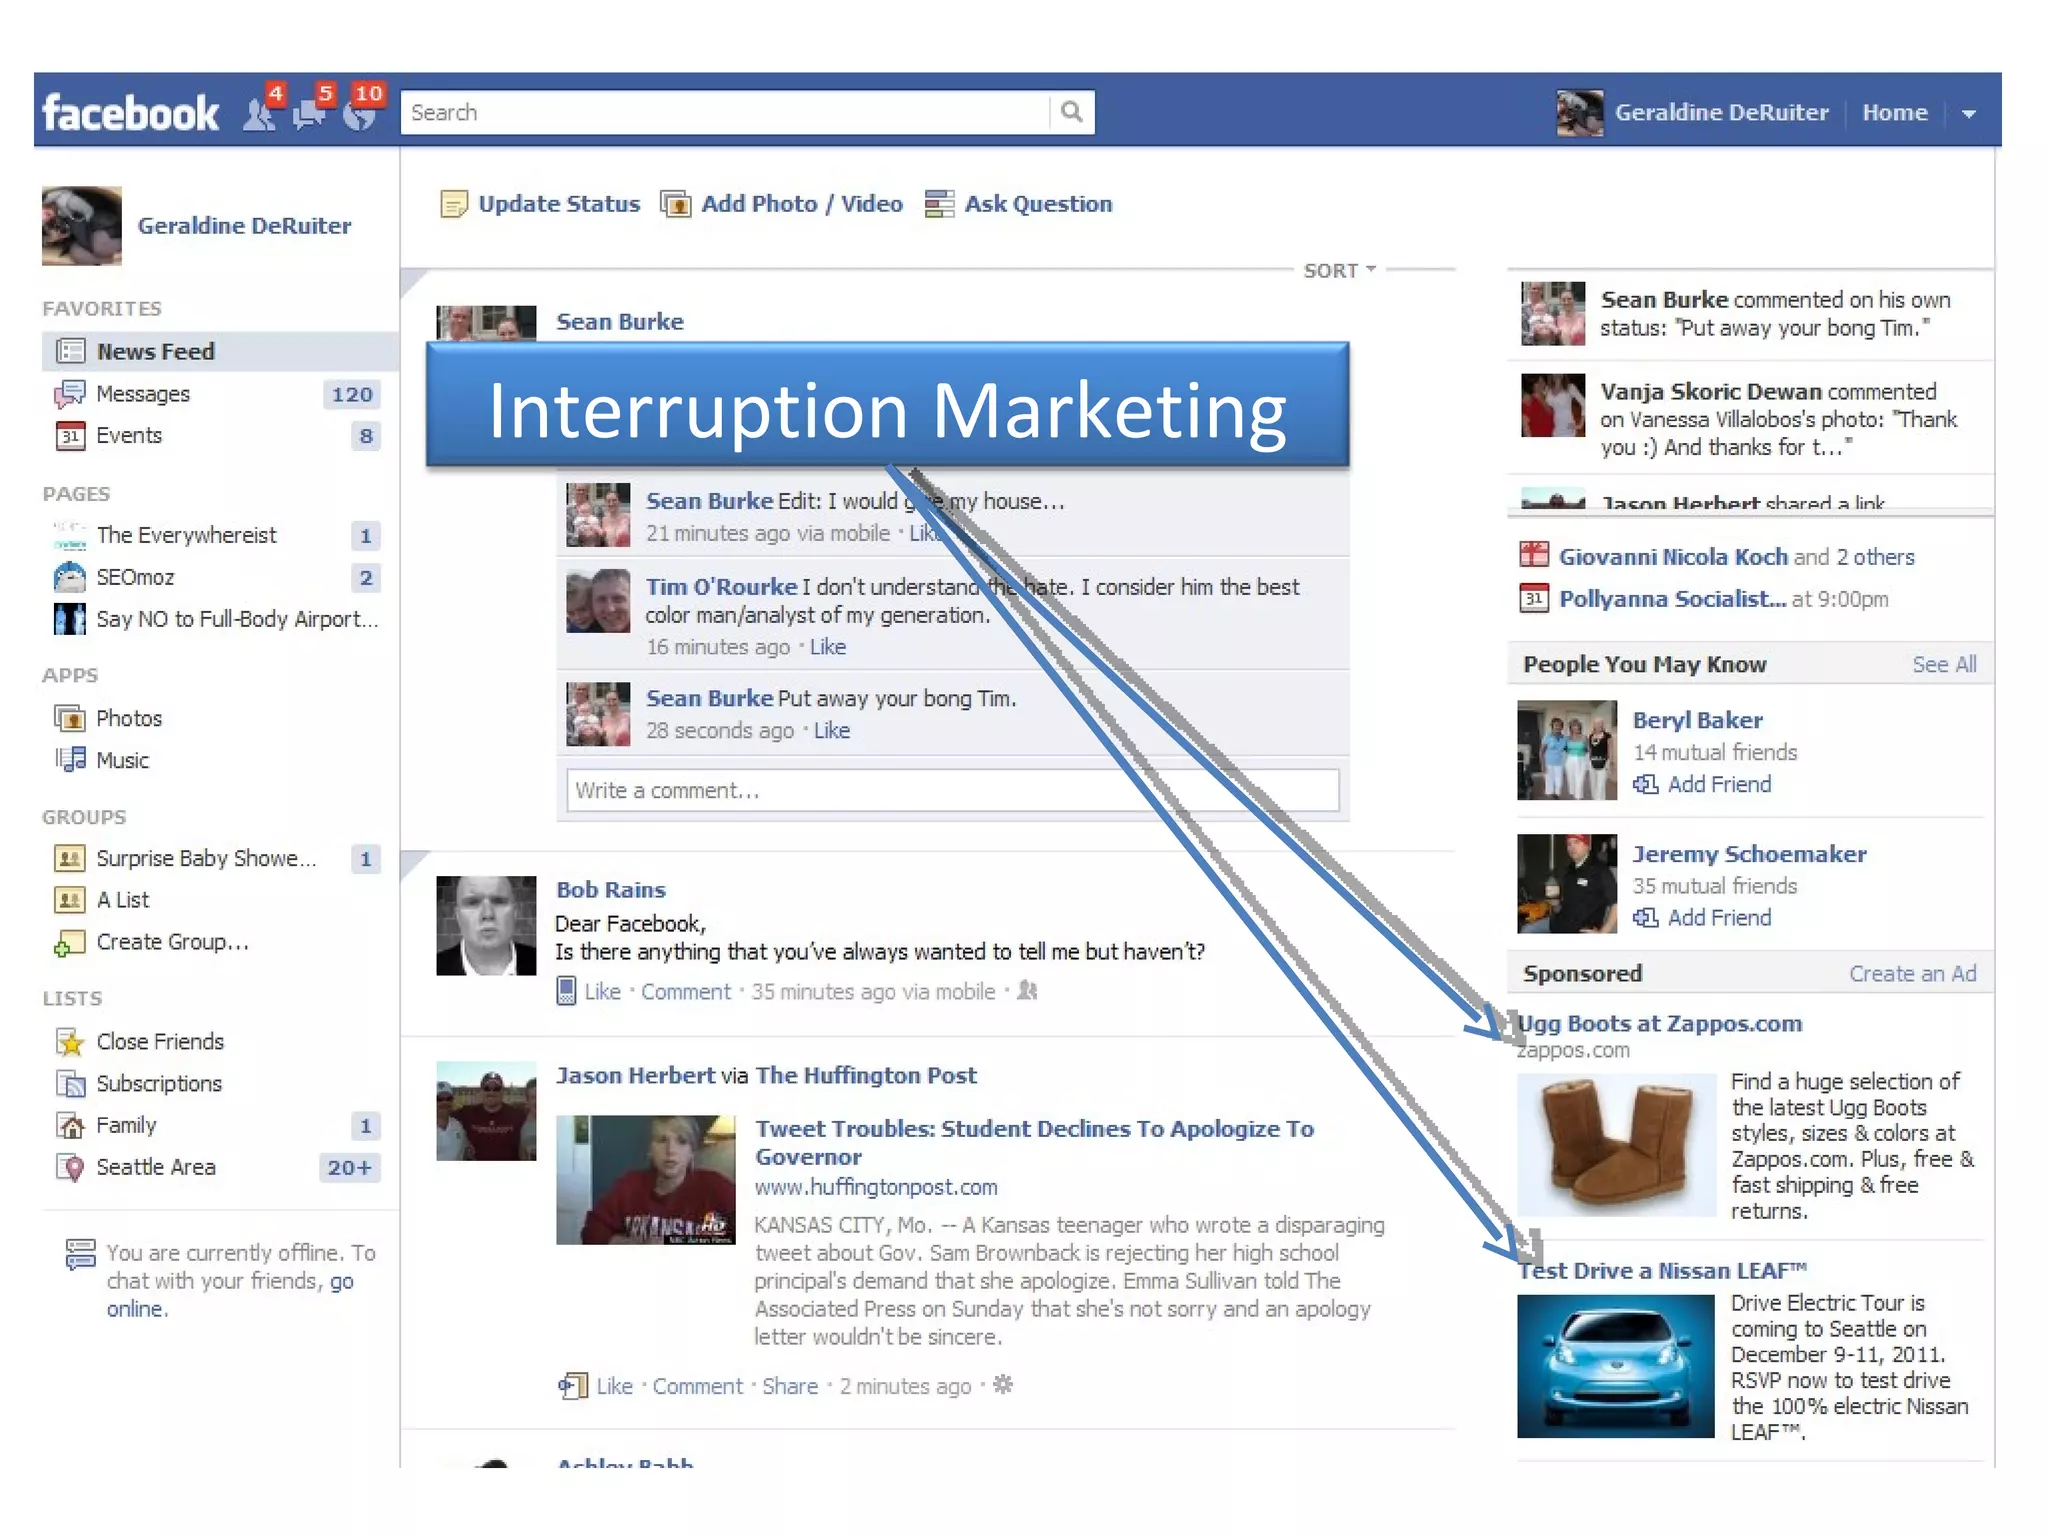Open www.huffingtonpost.com link

pos(876,1187)
